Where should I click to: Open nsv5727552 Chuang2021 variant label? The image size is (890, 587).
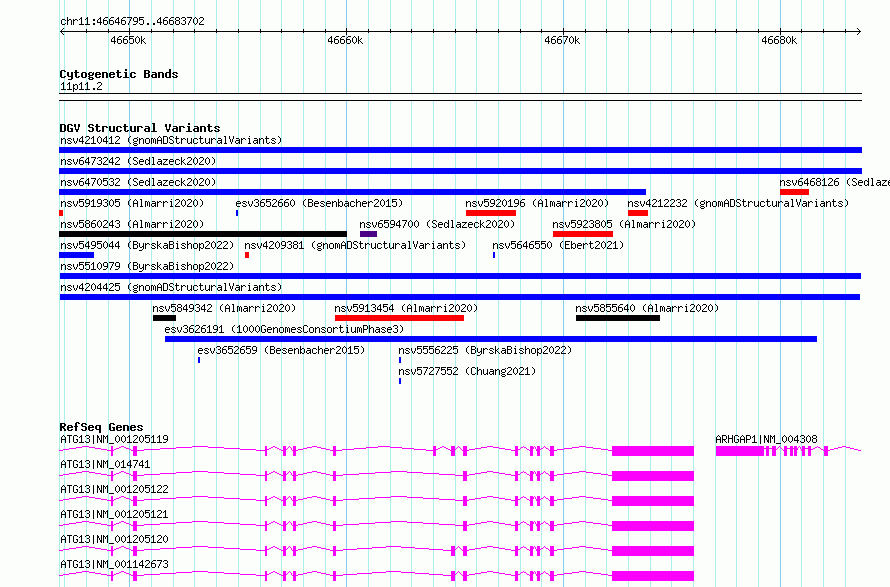click(467, 371)
